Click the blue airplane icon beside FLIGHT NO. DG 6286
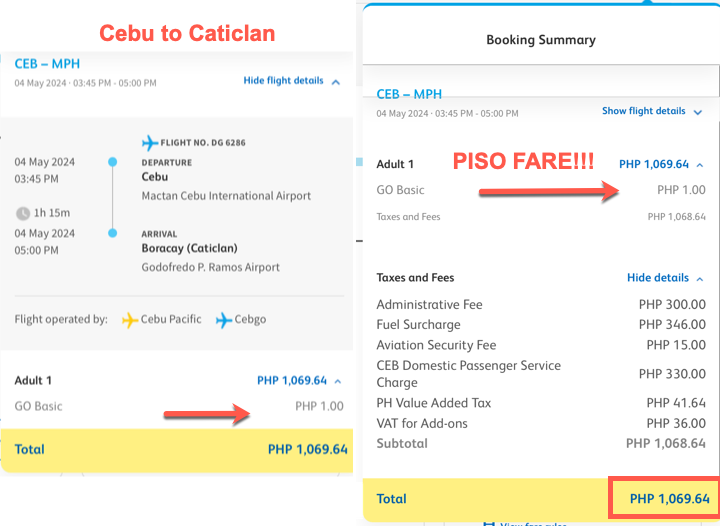Image resolution: width=720 pixels, height=526 pixels. (151, 142)
